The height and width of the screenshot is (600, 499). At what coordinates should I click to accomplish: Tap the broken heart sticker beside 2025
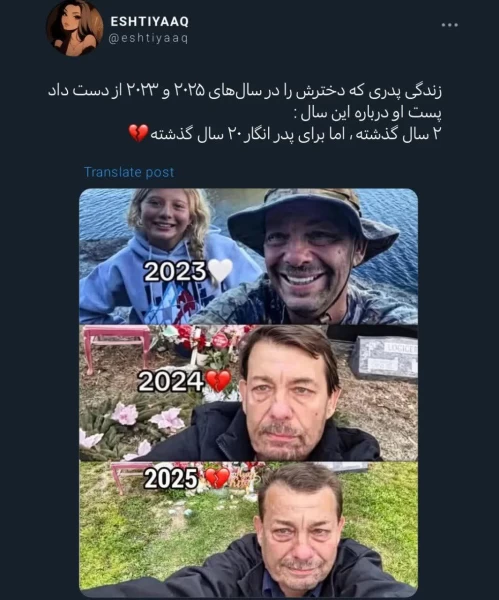pos(217,478)
